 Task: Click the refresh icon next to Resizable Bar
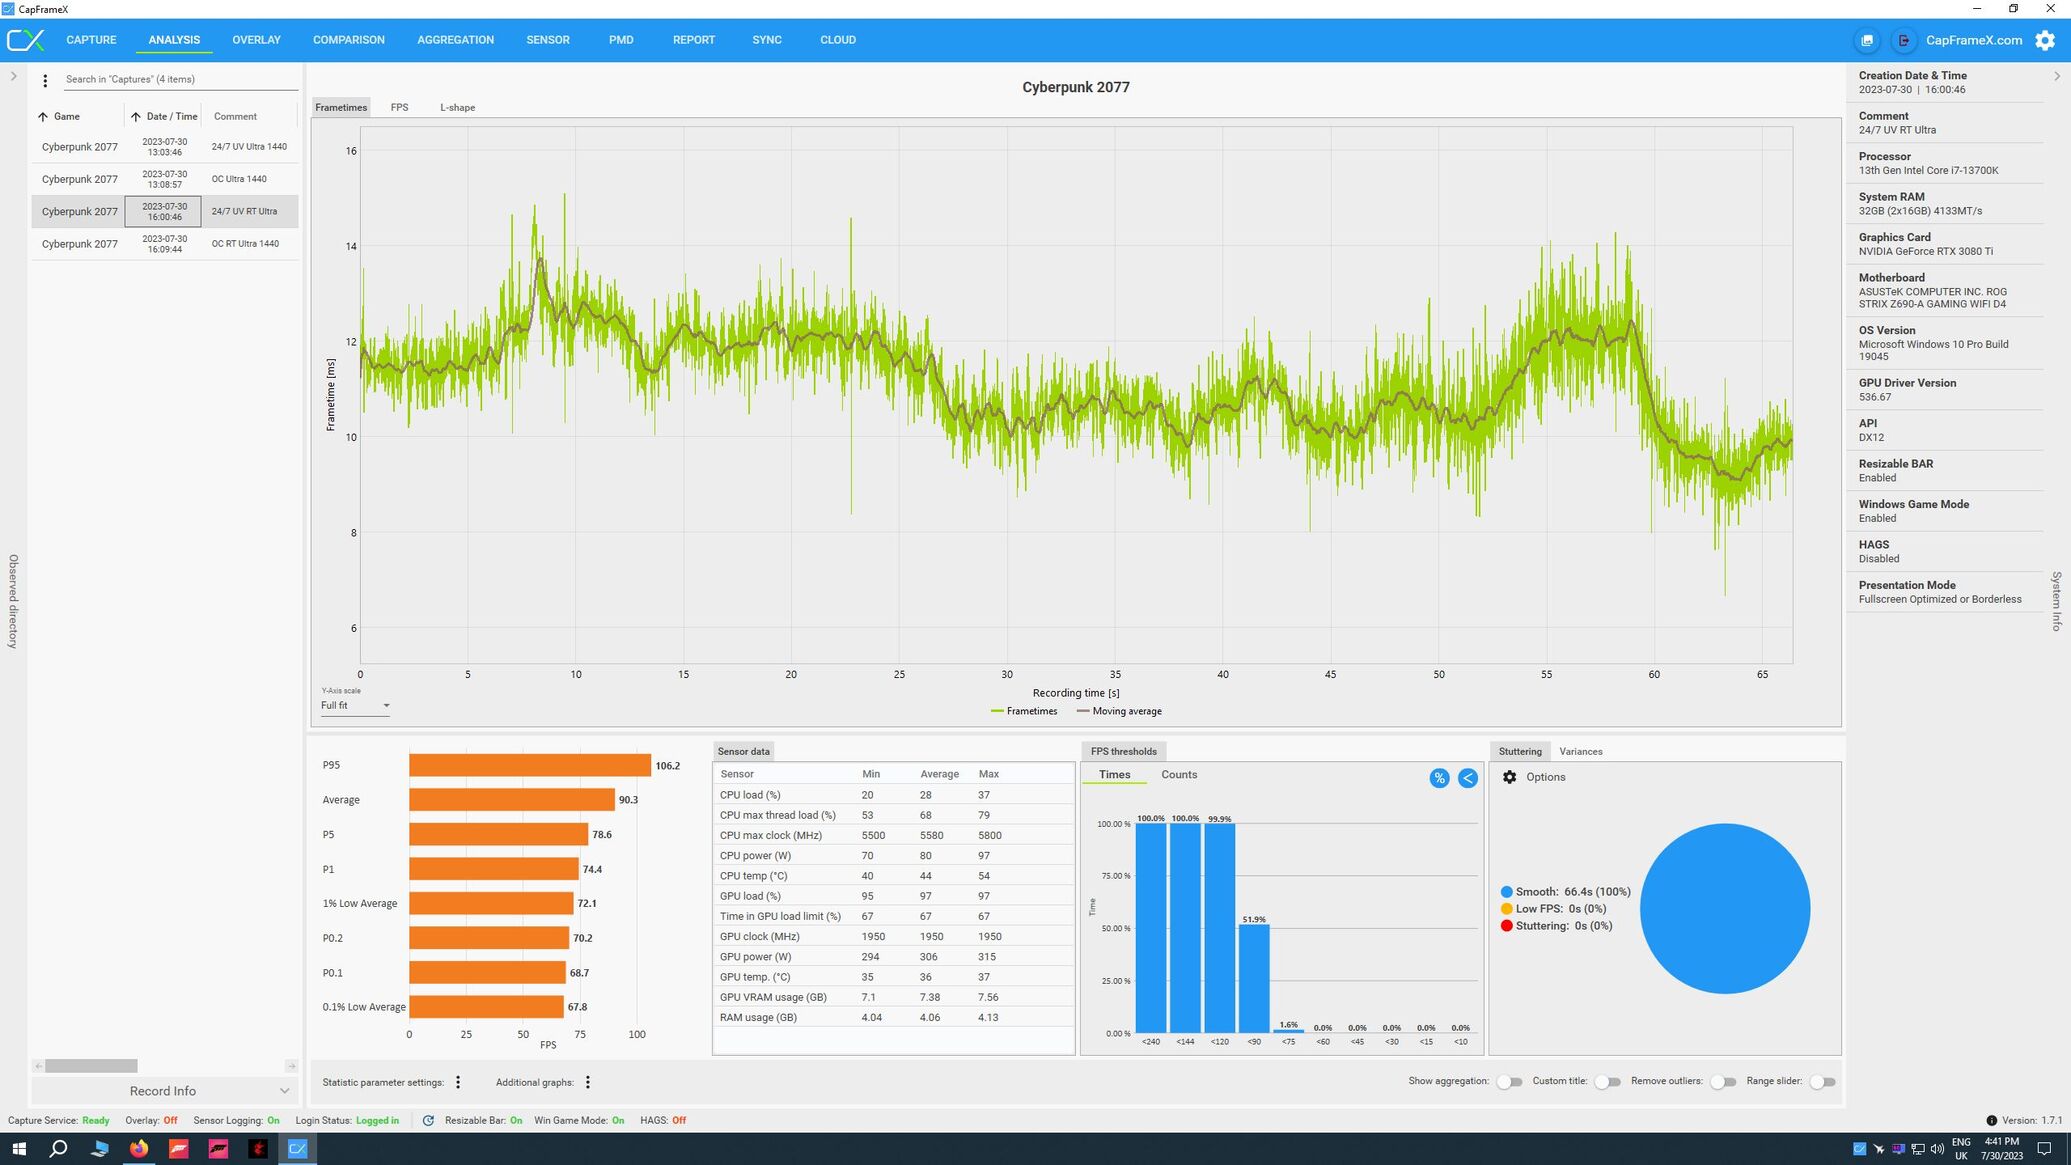pyautogui.click(x=428, y=1120)
